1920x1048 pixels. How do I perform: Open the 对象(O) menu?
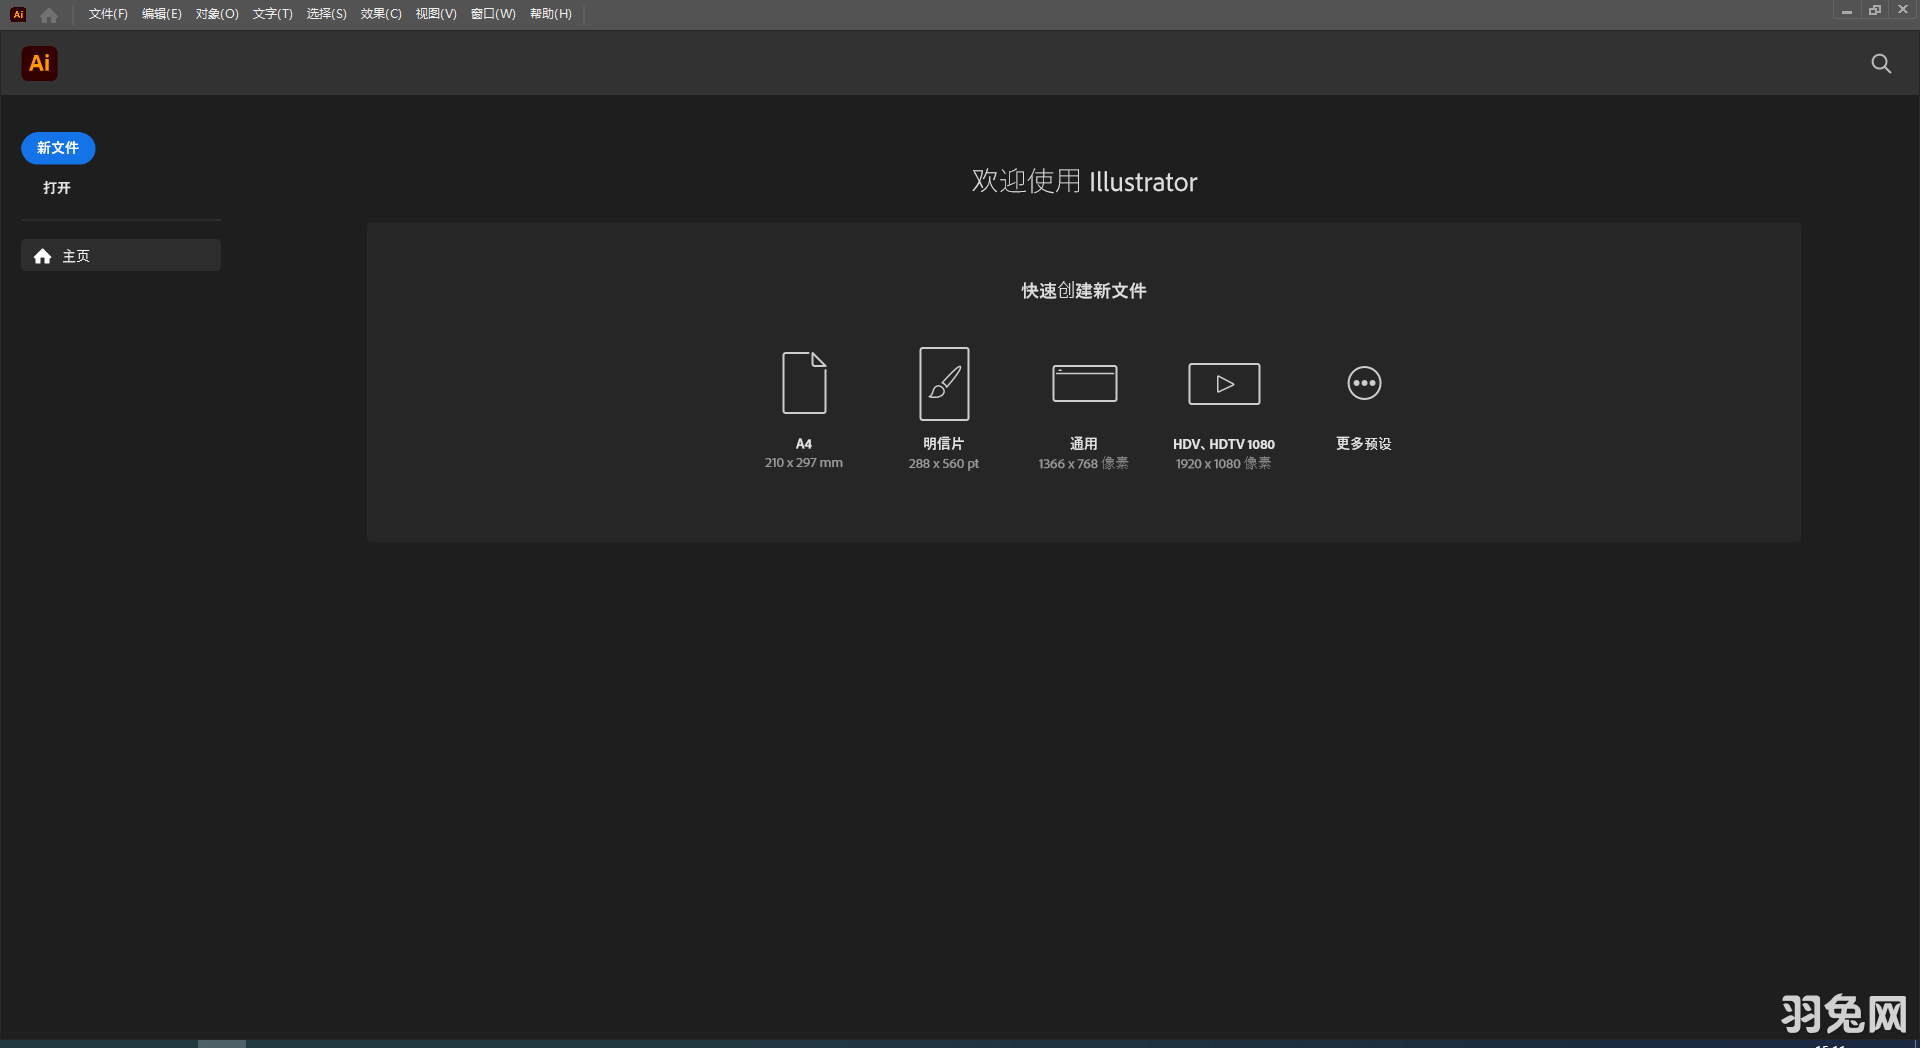point(217,14)
